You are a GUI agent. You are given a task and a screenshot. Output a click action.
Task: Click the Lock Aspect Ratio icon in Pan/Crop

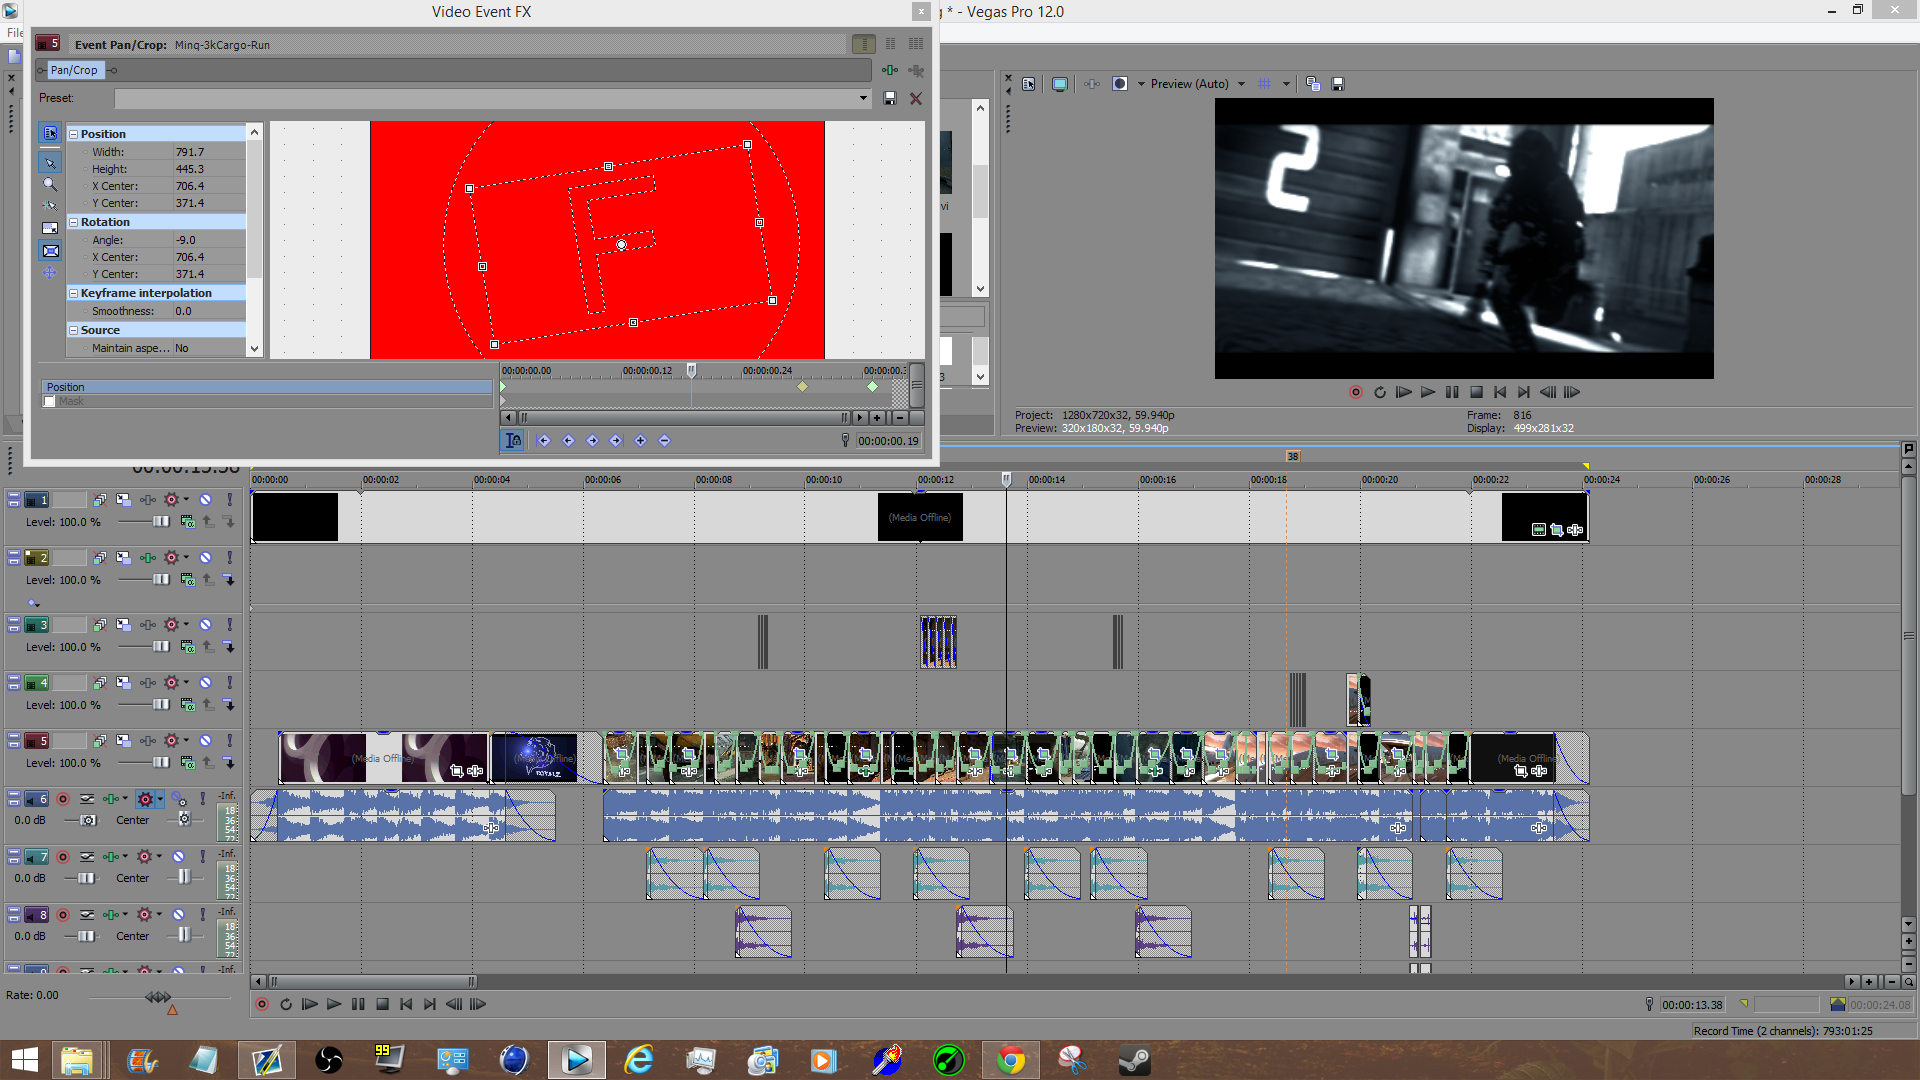point(50,228)
